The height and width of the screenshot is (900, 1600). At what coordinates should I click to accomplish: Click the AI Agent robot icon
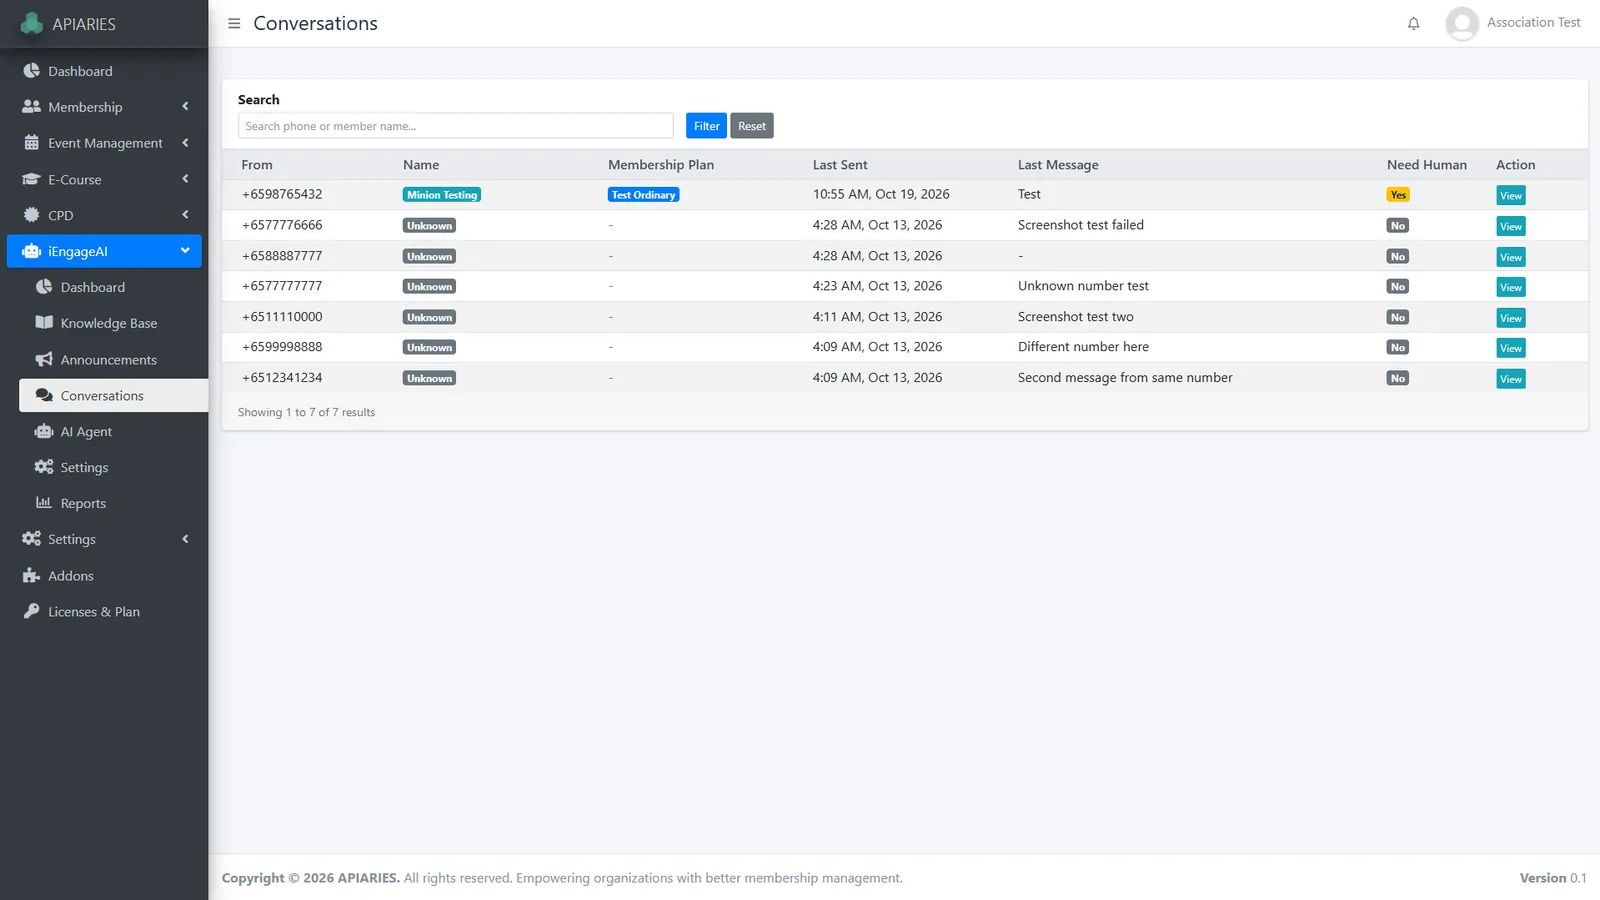click(x=44, y=431)
